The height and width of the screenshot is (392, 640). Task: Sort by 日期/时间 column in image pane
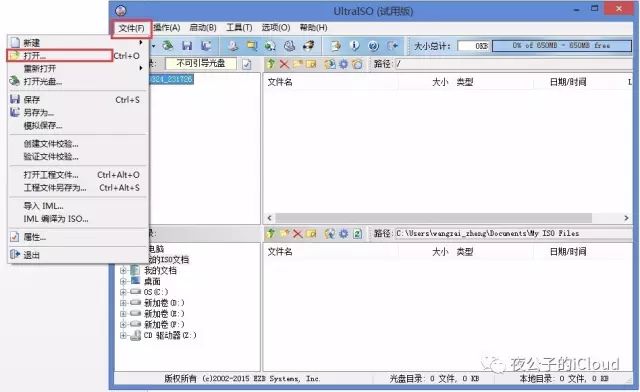pyautogui.click(x=568, y=82)
